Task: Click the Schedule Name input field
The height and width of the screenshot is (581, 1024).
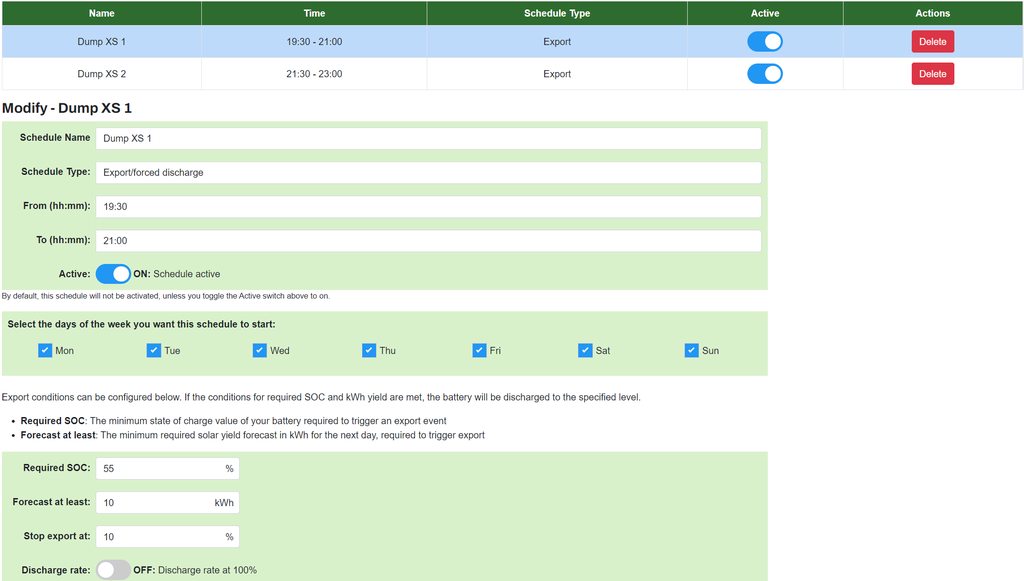Action: point(428,138)
